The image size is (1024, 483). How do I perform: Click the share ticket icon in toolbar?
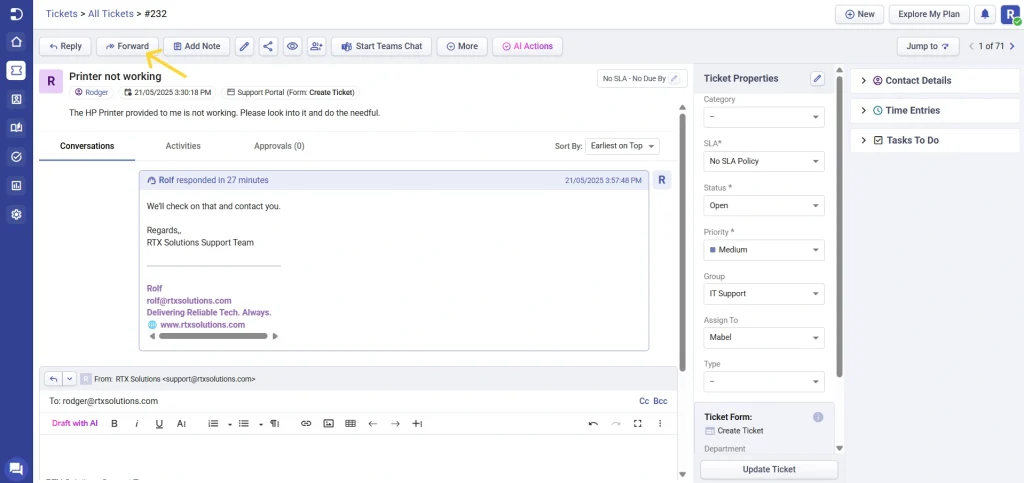point(267,46)
